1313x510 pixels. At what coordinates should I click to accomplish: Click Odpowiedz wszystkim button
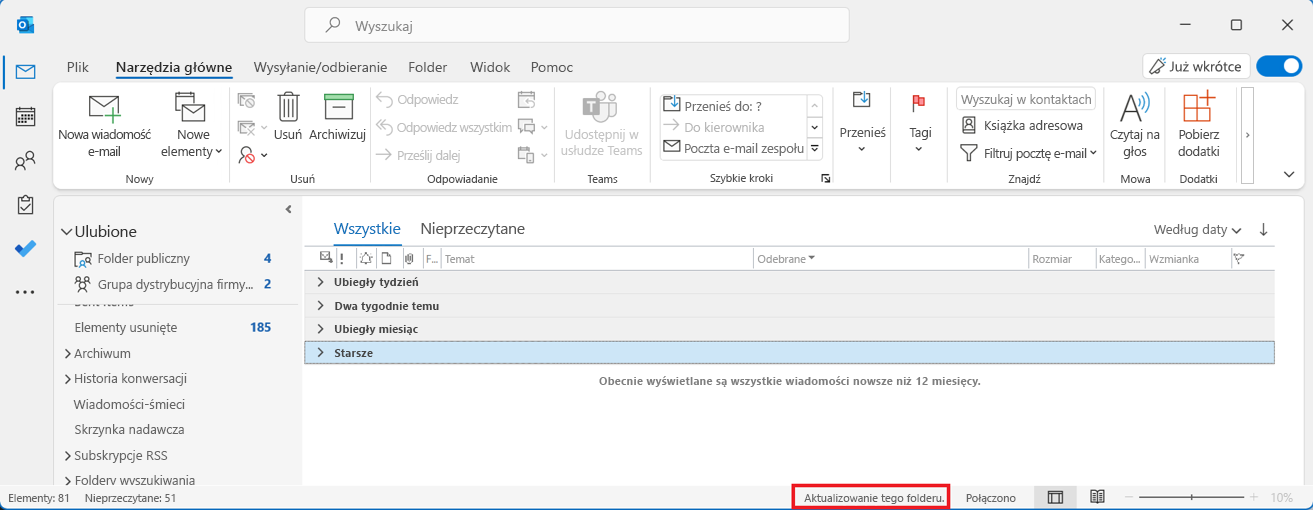point(444,127)
